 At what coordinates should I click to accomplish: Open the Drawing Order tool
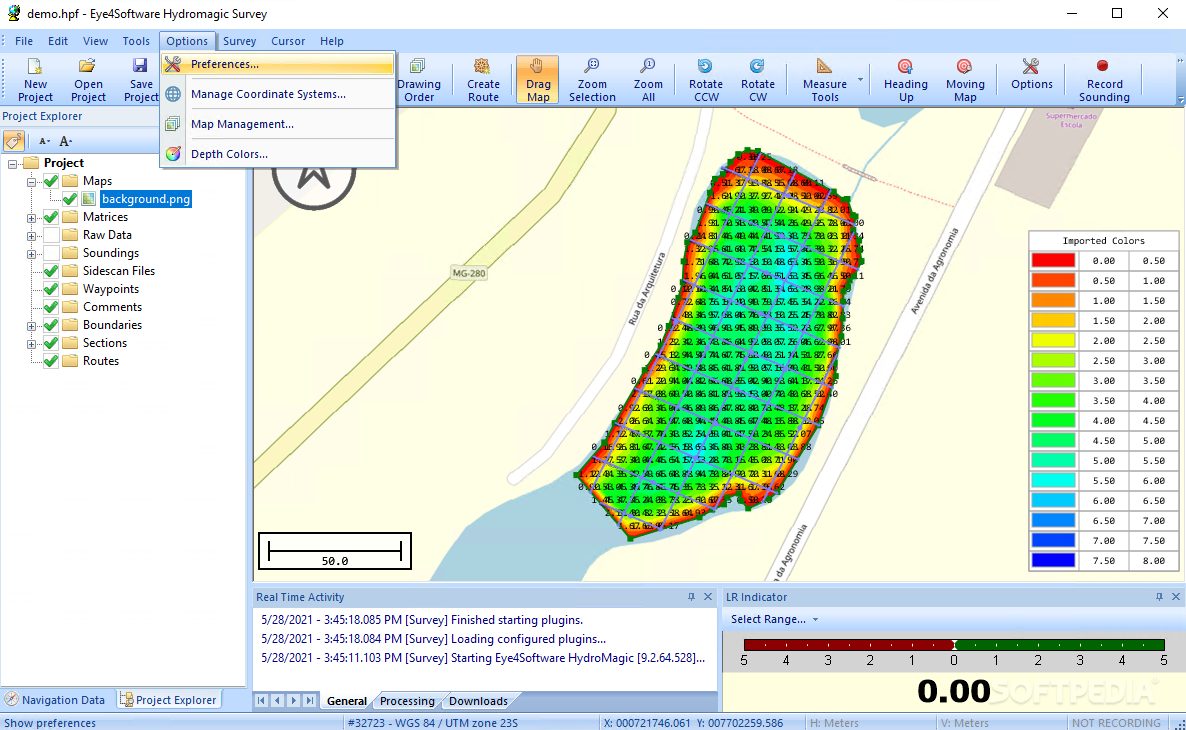pyautogui.click(x=418, y=79)
